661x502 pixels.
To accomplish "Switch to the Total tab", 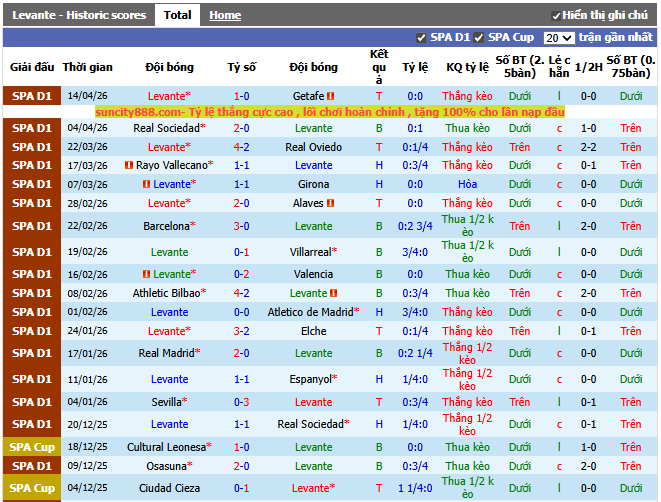I will pos(177,15).
